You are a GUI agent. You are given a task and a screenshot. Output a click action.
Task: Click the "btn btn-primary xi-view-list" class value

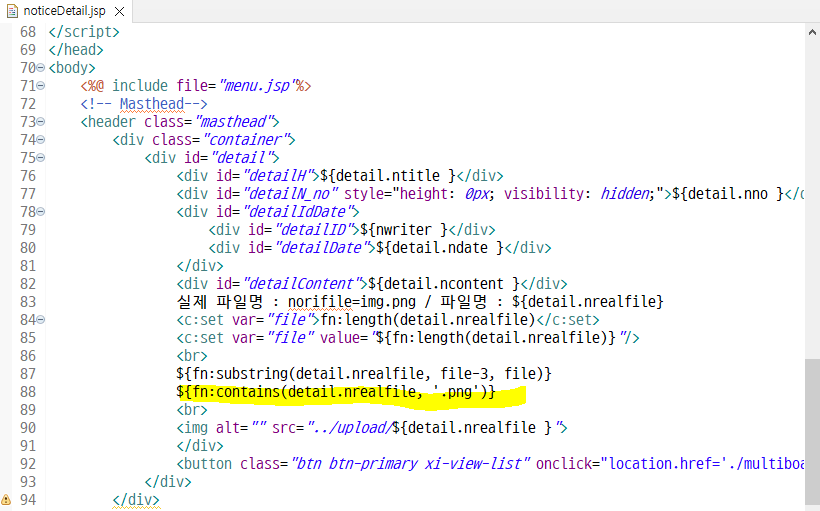(411, 464)
